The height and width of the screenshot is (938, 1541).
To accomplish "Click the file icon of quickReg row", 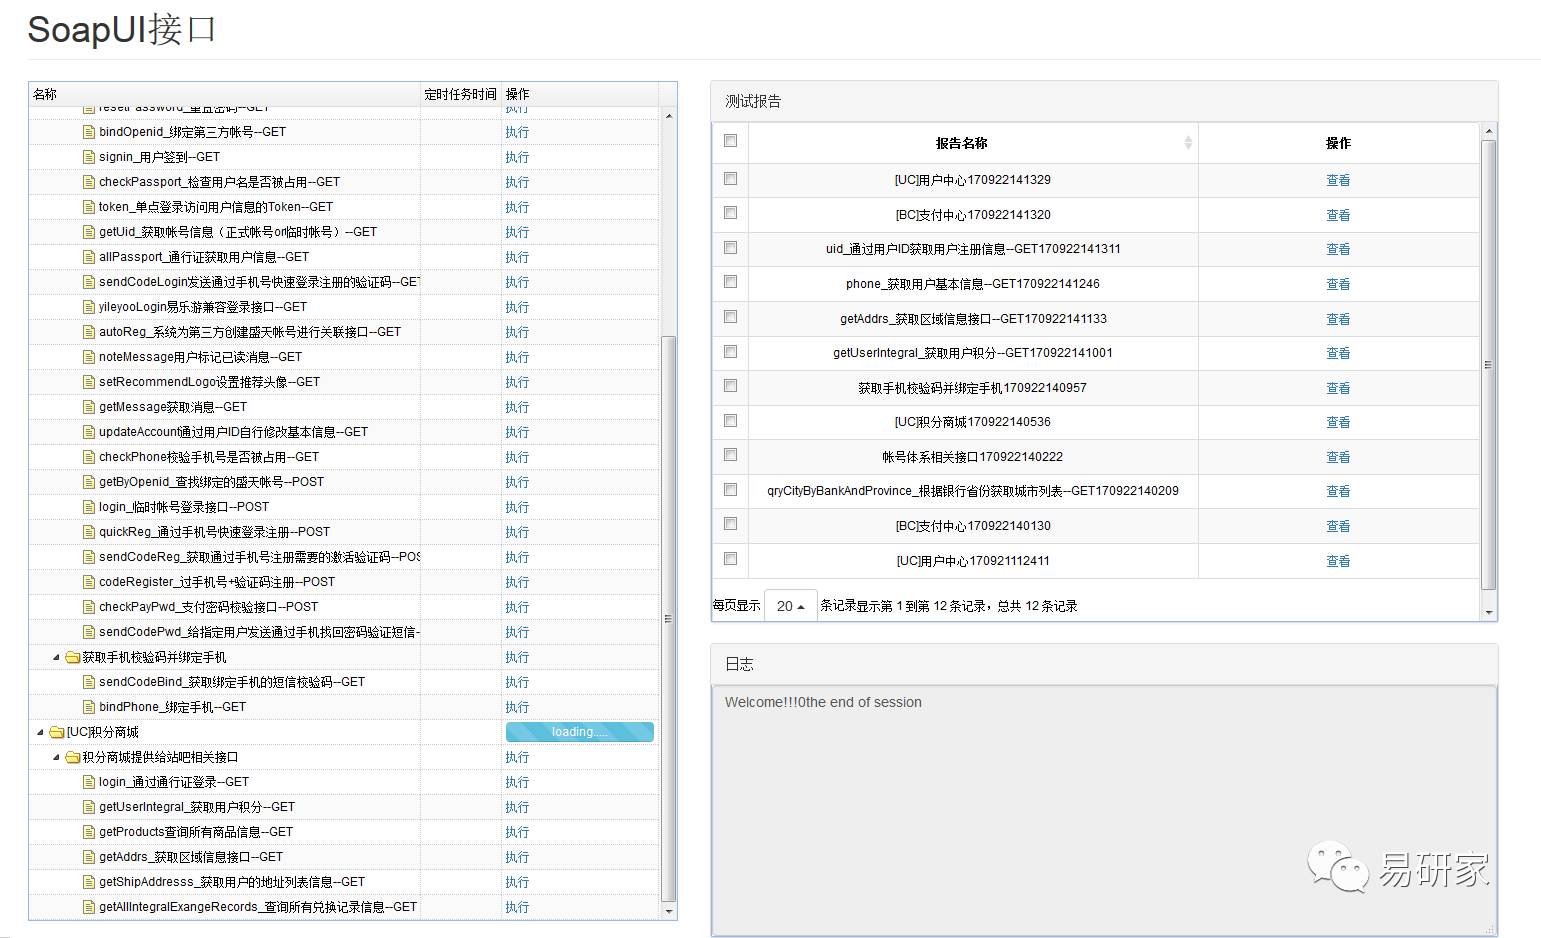I will [x=89, y=532].
